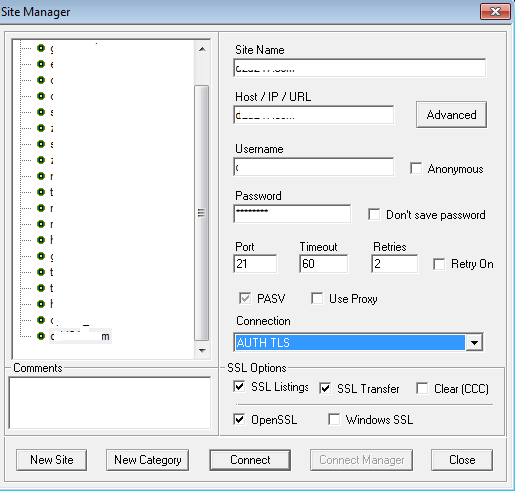Click inside the Port field
Viewport: 515px width, 491px height.
[x=255, y=264]
